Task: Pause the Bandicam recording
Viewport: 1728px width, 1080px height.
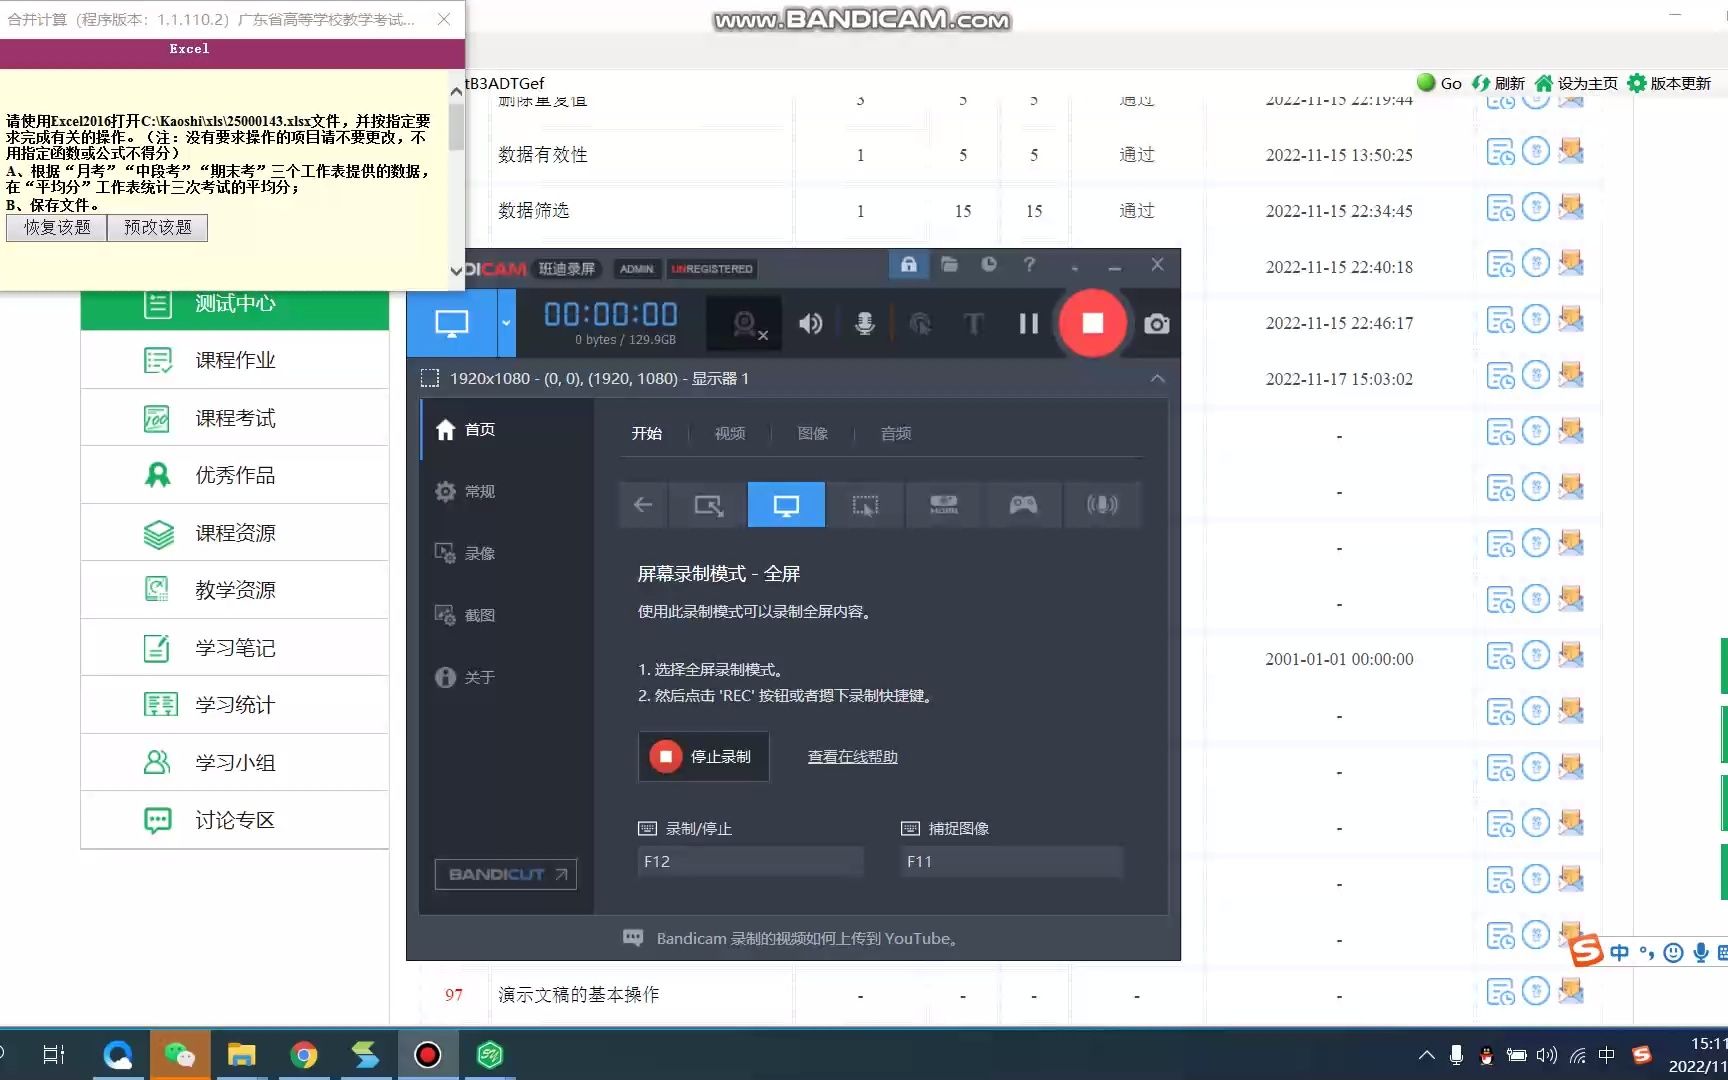Action: coord(1028,323)
